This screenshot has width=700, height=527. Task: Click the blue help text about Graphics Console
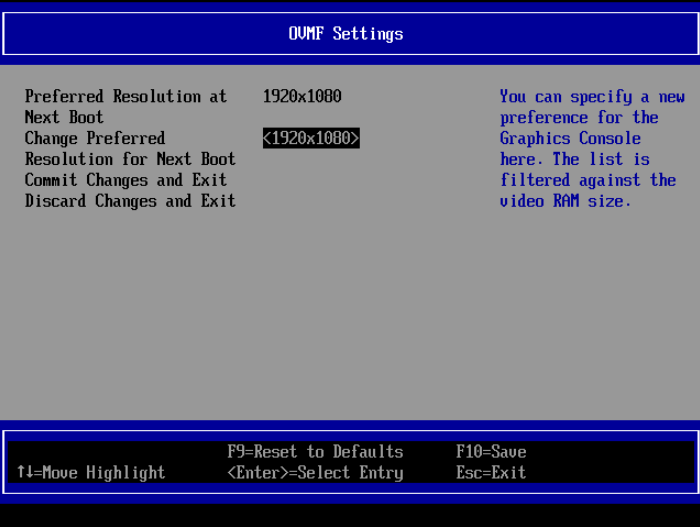[x=592, y=148]
